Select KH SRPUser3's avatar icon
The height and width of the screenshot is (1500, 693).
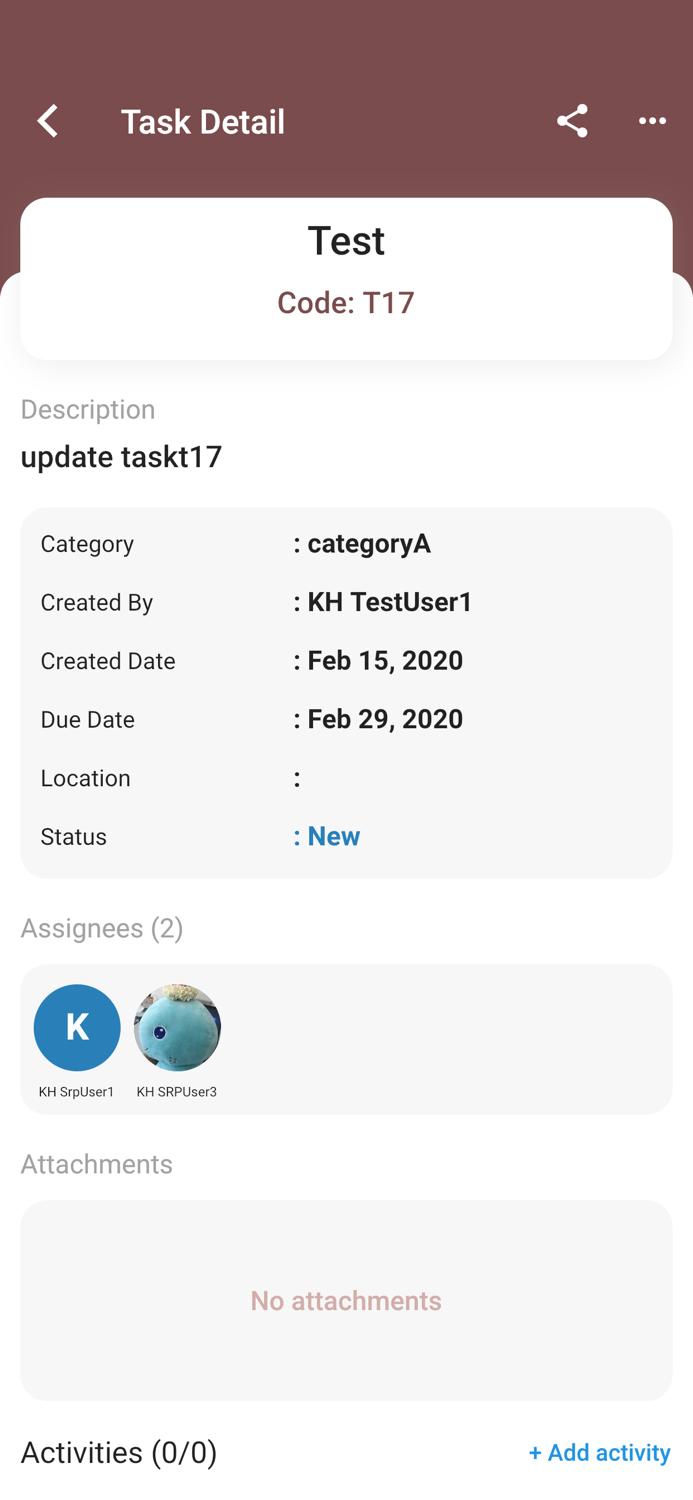click(x=177, y=1027)
